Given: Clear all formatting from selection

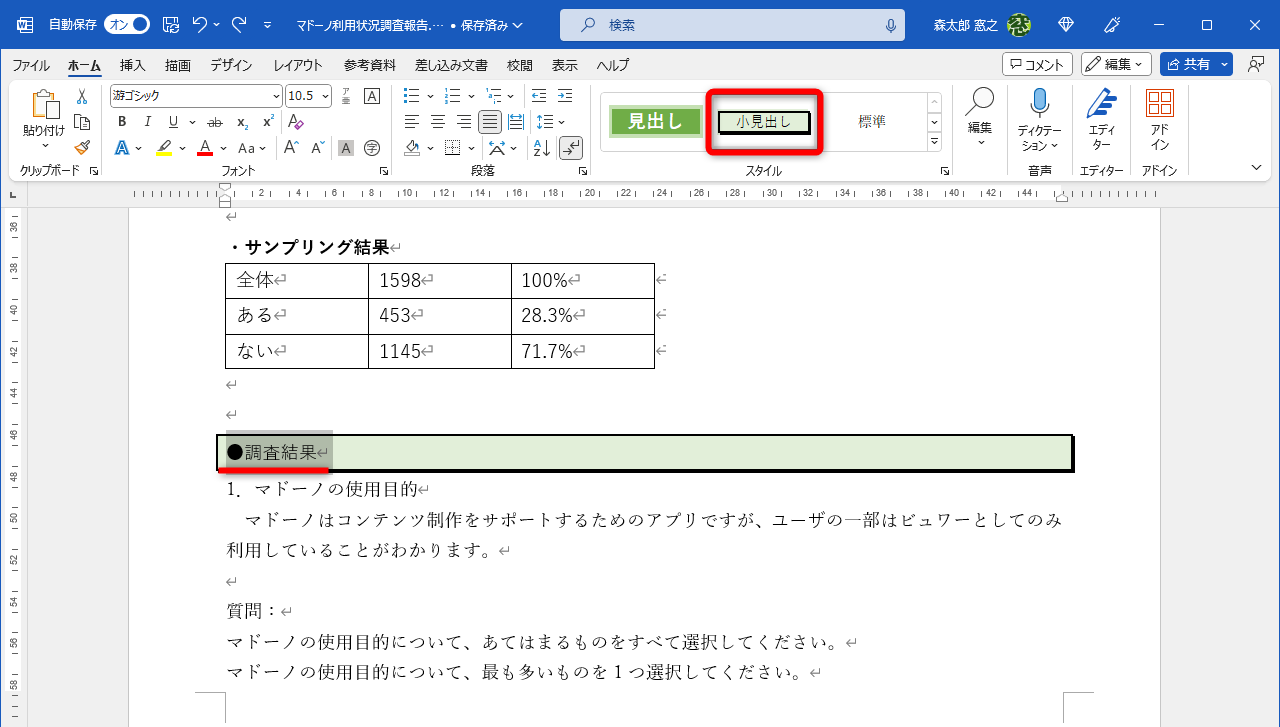Looking at the screenshot, I should [x=296, y=122].
